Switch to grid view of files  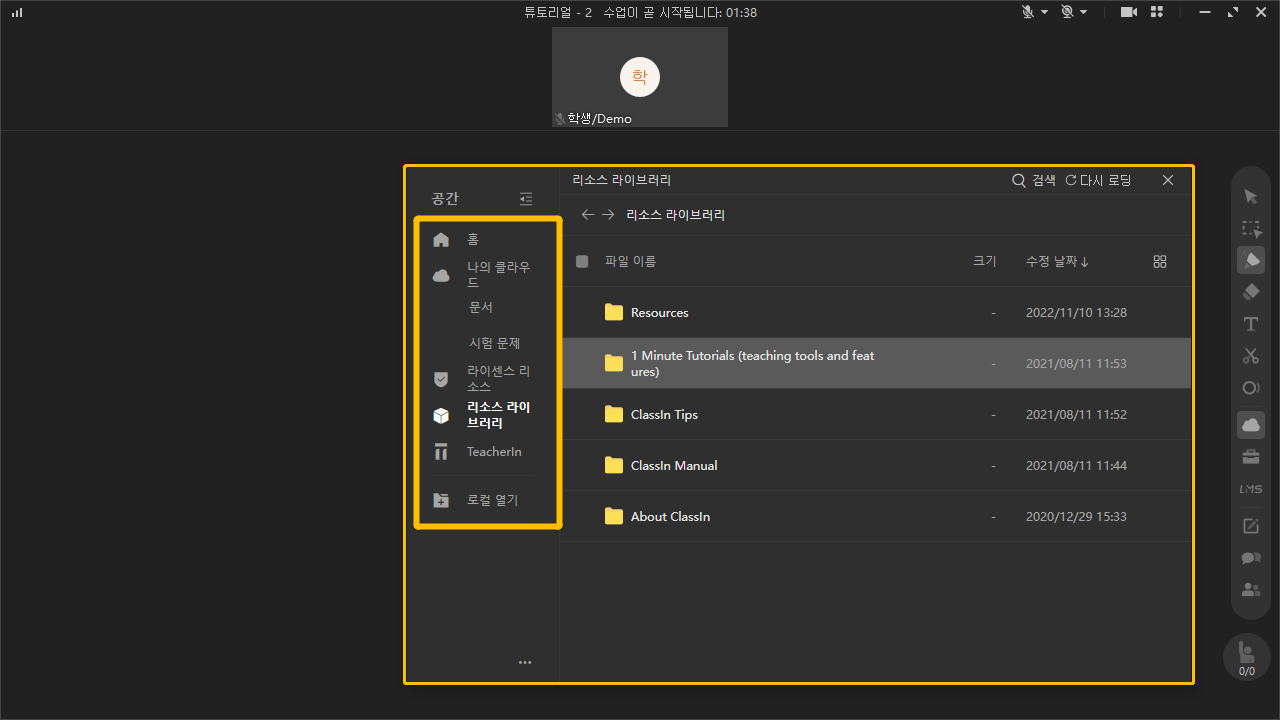pyautogui.click(x=1160, y=261)
